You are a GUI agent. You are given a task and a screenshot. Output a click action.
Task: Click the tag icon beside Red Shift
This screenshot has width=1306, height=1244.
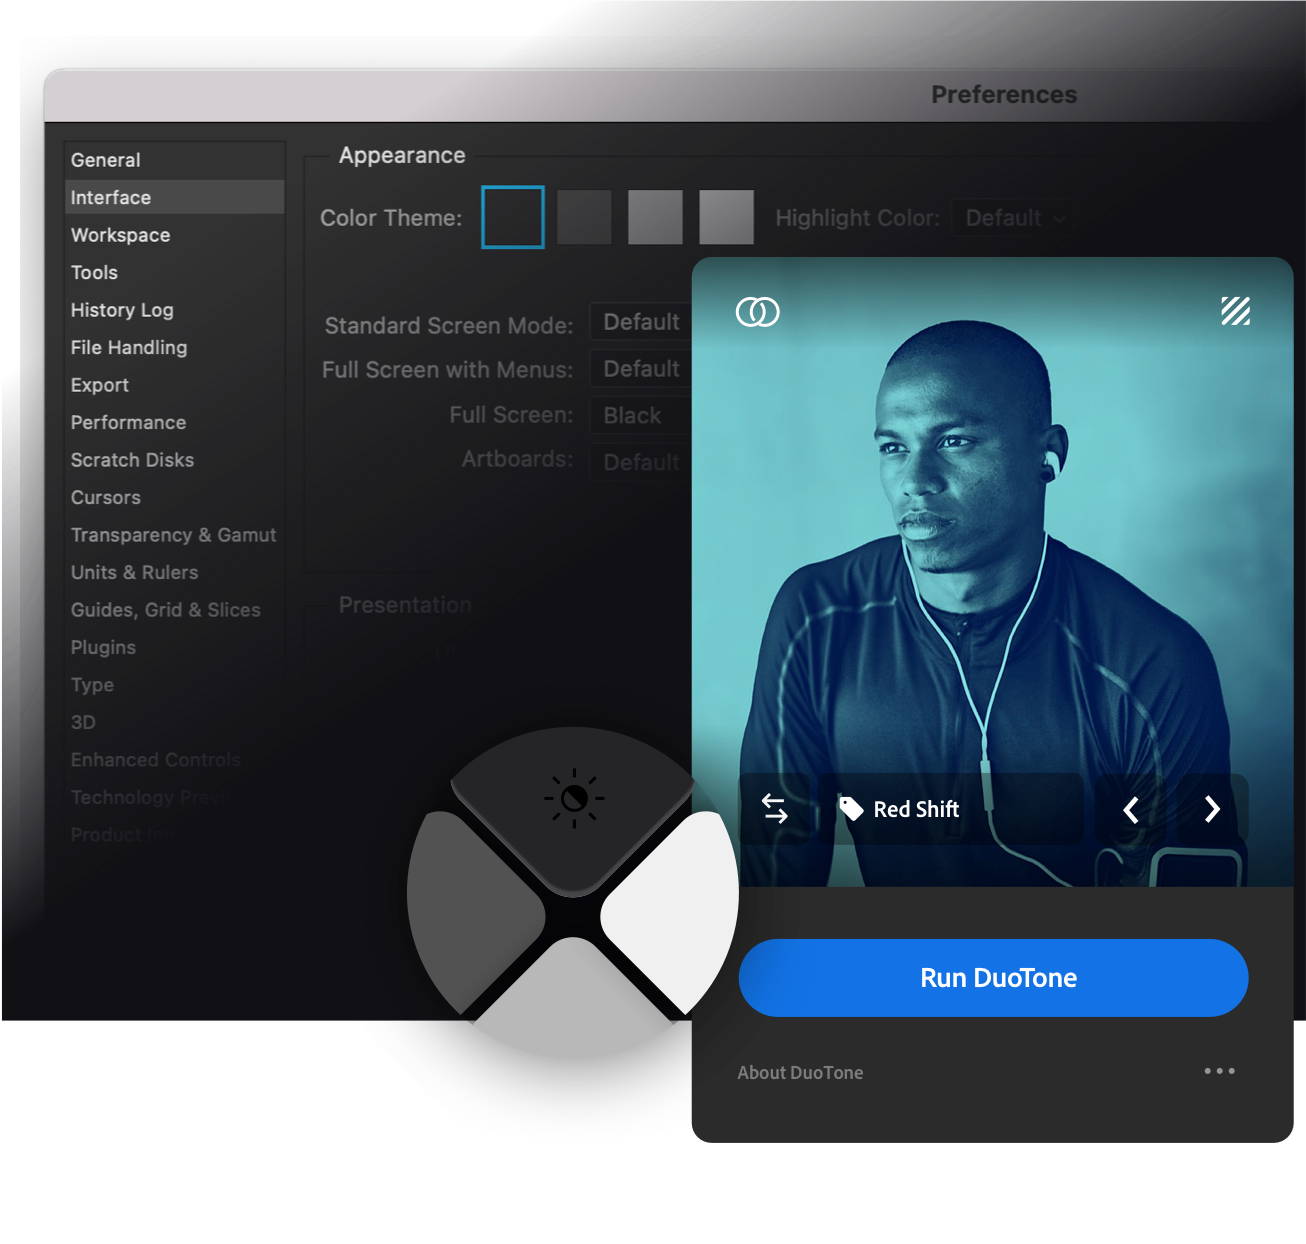pos(851,808)
